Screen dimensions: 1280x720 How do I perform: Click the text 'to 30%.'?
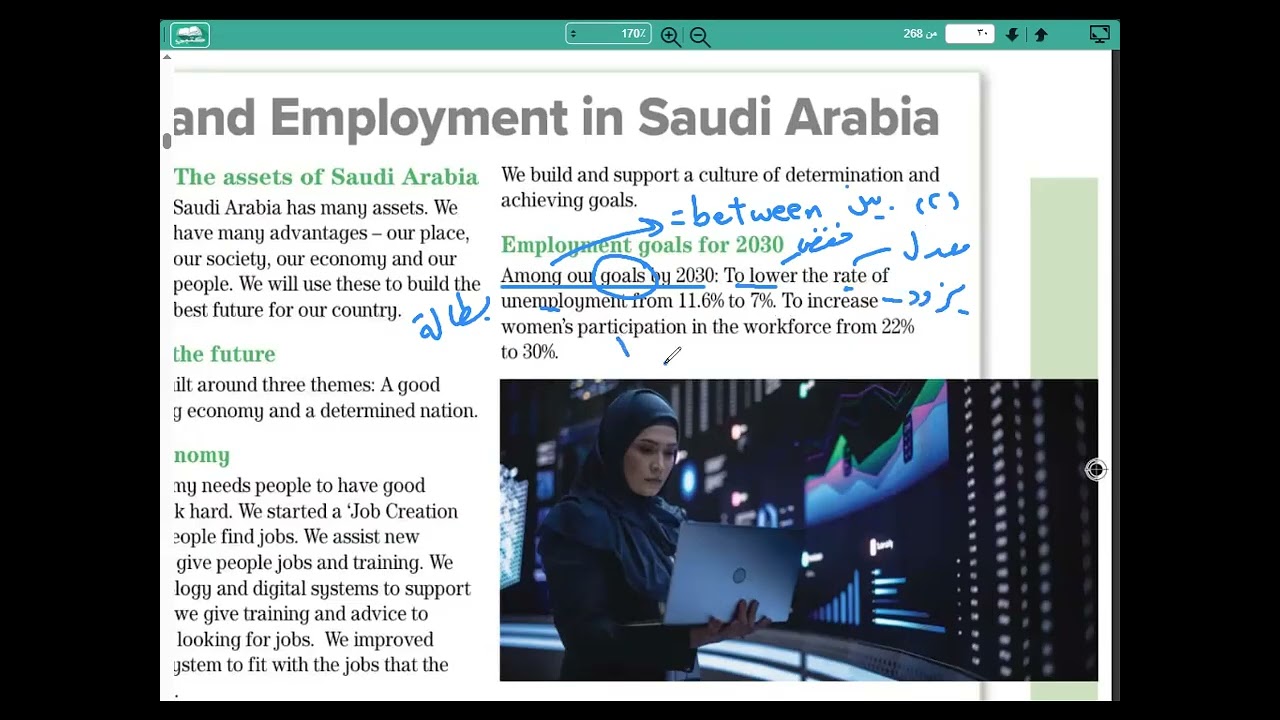[529, 352]
